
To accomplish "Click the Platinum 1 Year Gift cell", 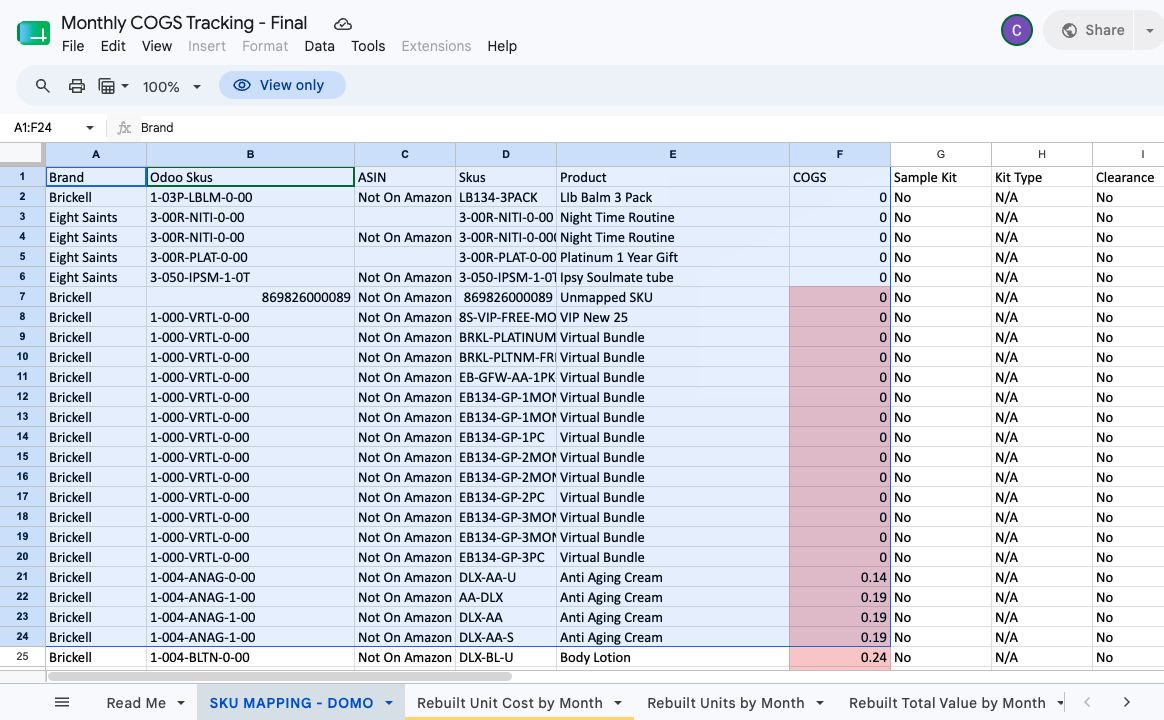I will pyautogui.click(x=673, y=258).
